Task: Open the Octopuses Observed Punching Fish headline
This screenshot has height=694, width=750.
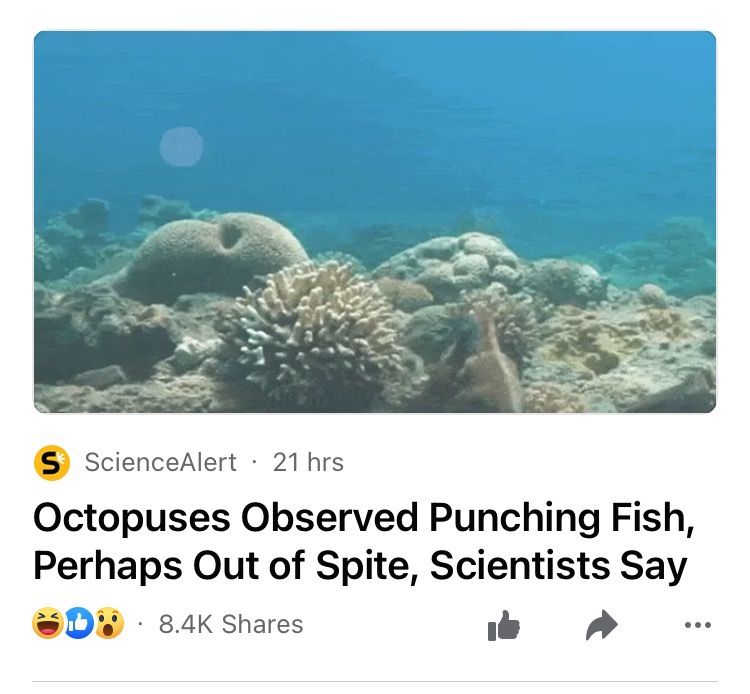Action: tap(364, 541)
